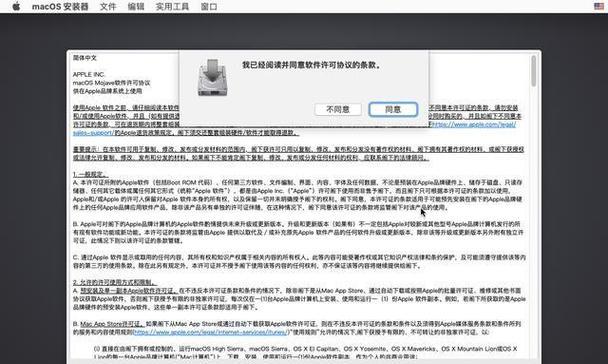Open the internet-services/itunes link

[210, 332]
